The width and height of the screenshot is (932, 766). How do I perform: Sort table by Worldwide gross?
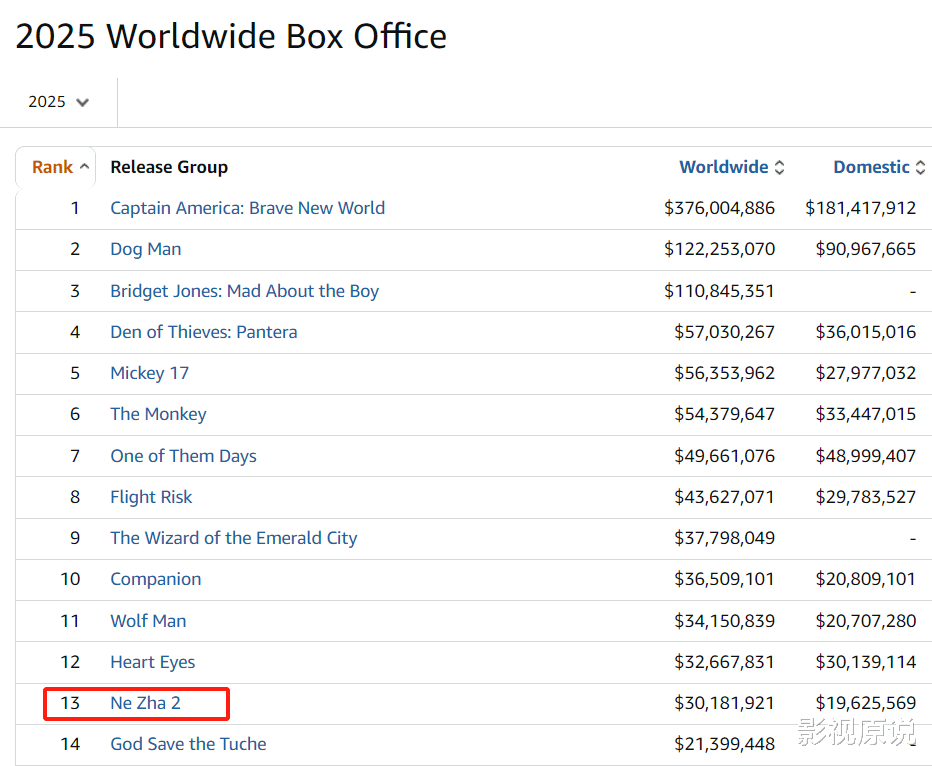click(x=731, y=167)
